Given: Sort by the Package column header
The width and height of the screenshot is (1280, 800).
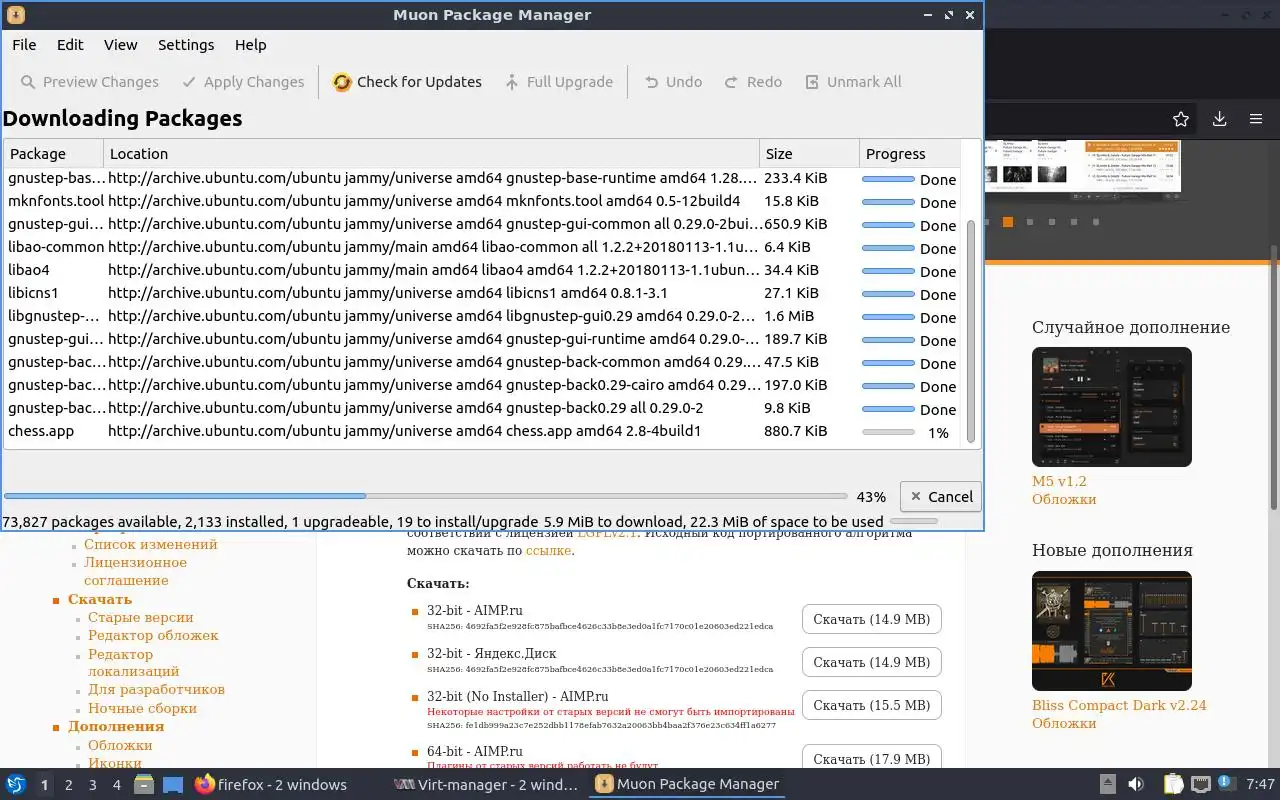Looking at the screenshot, I should click(53, 154).
